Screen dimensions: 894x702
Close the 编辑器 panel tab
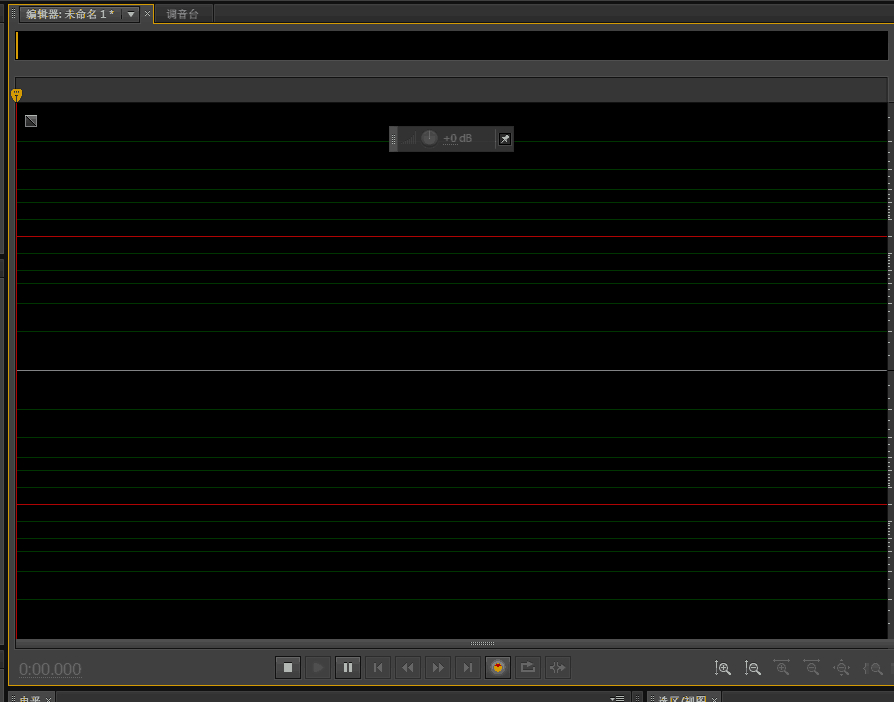(x=147, y=14)
